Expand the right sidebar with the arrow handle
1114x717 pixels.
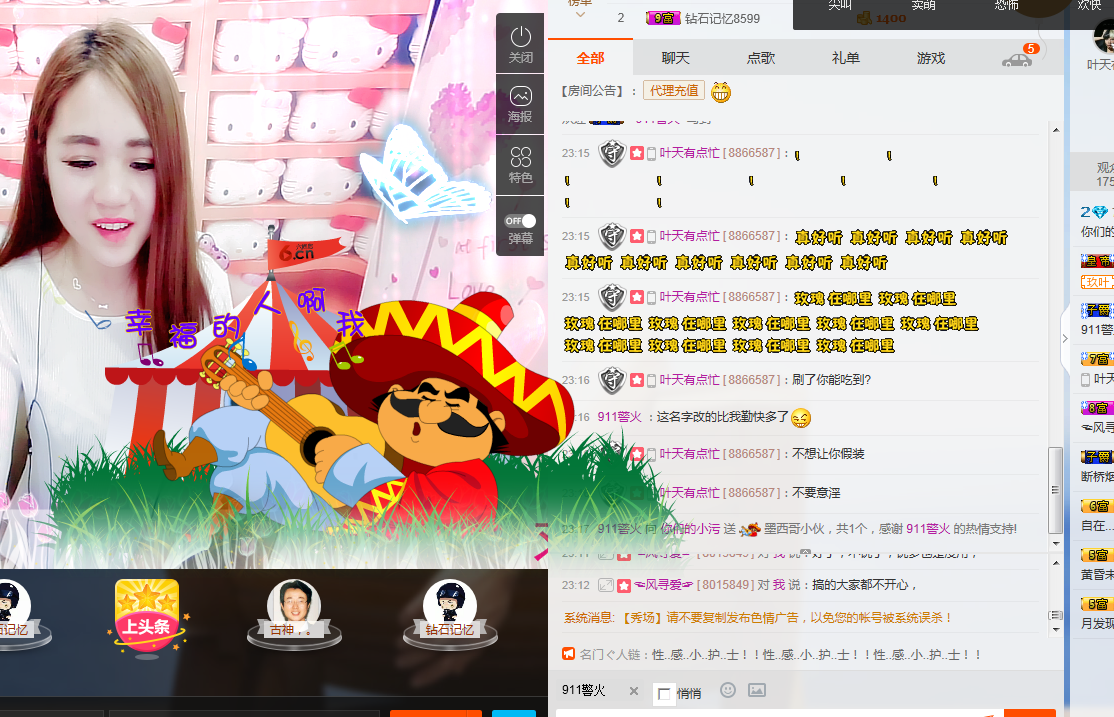[x=1065, y=339]
